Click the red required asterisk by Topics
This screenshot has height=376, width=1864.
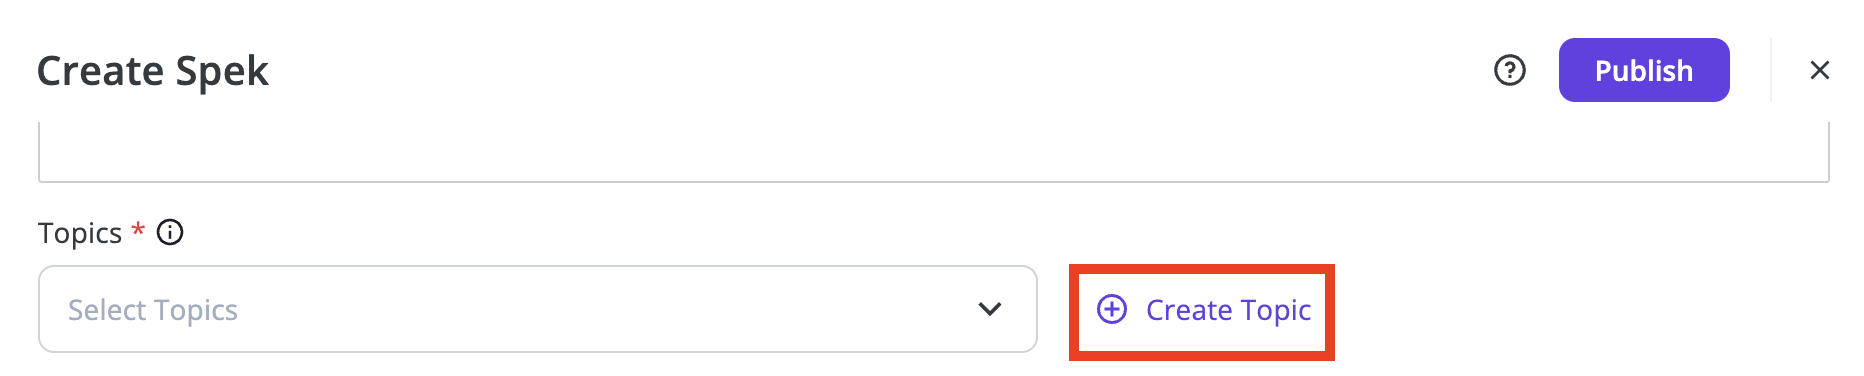coord(138,230)
